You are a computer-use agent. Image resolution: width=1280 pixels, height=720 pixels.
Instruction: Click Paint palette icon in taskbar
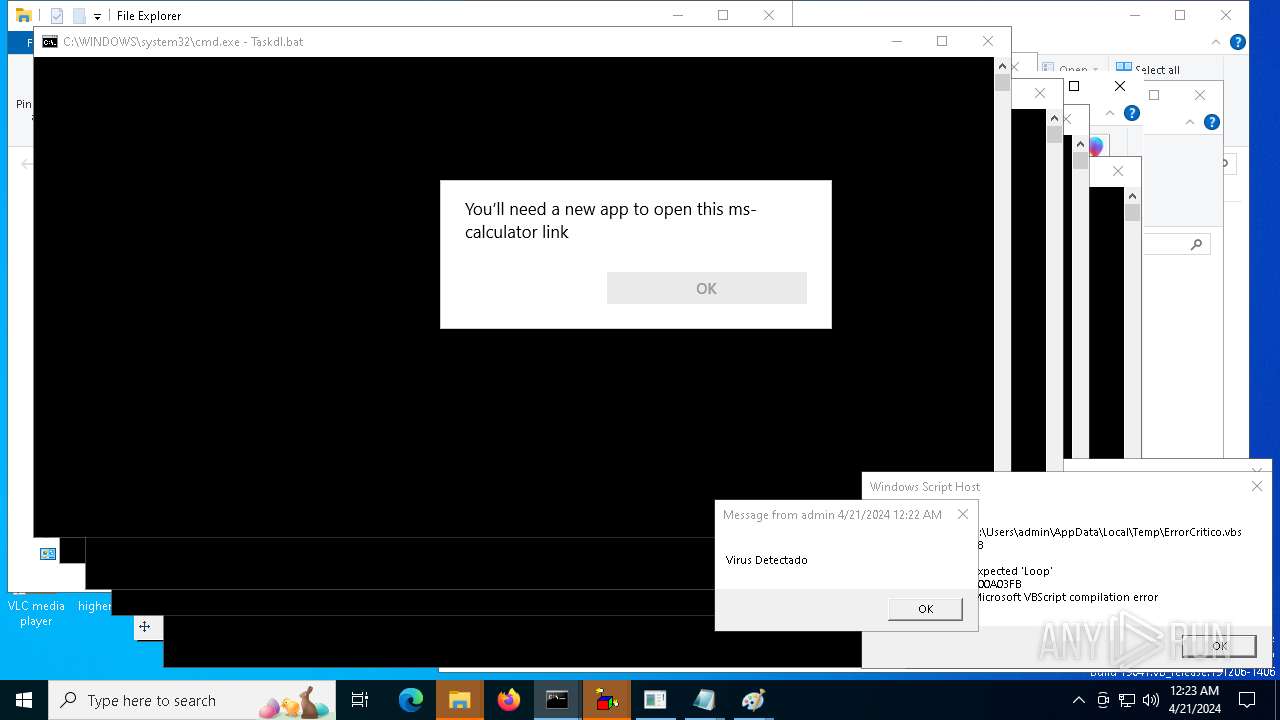[x=753, y=700]
